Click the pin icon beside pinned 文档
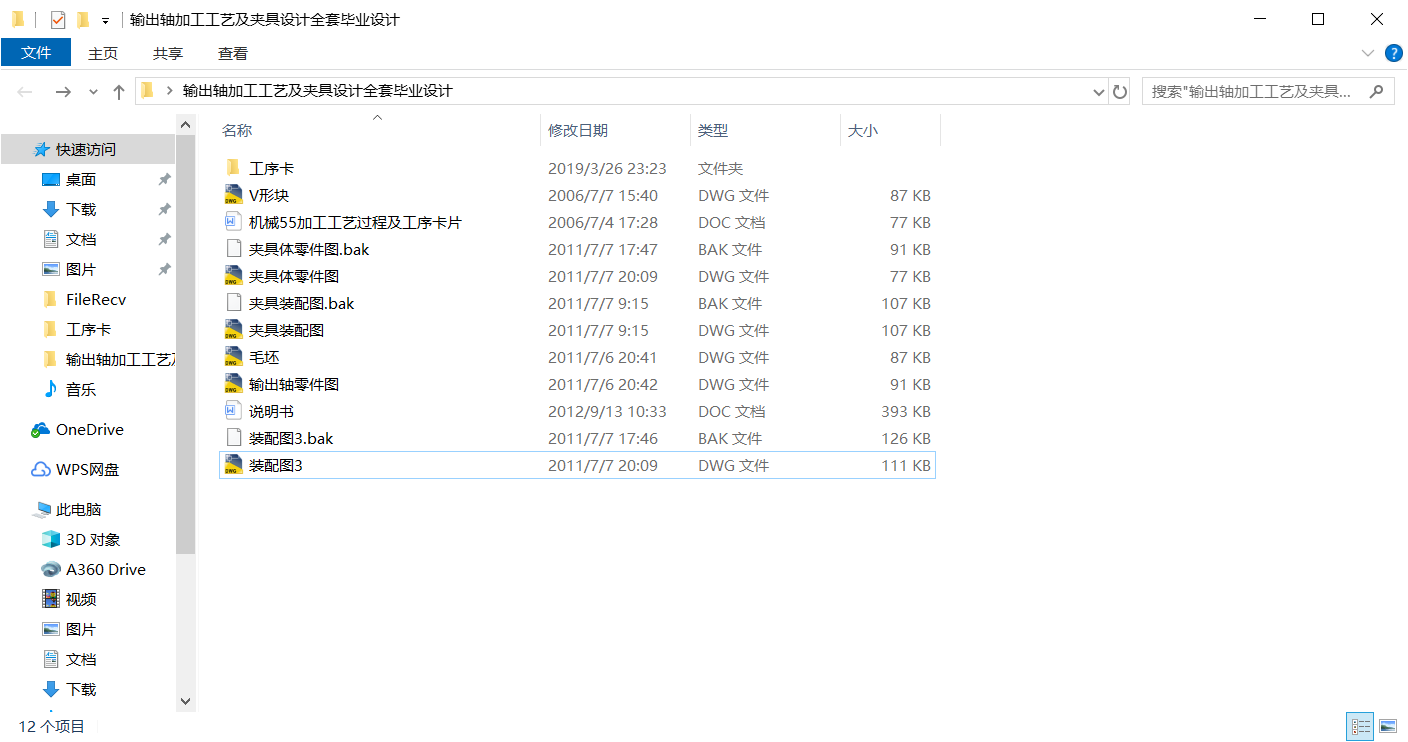The width and height of the screenshot is (1408, 742). (164, 239)
